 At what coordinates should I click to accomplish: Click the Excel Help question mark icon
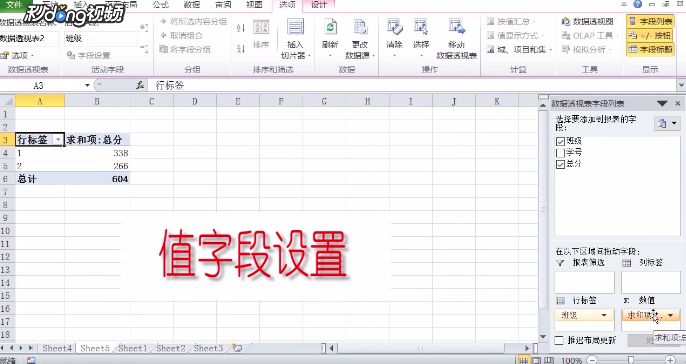638,4
